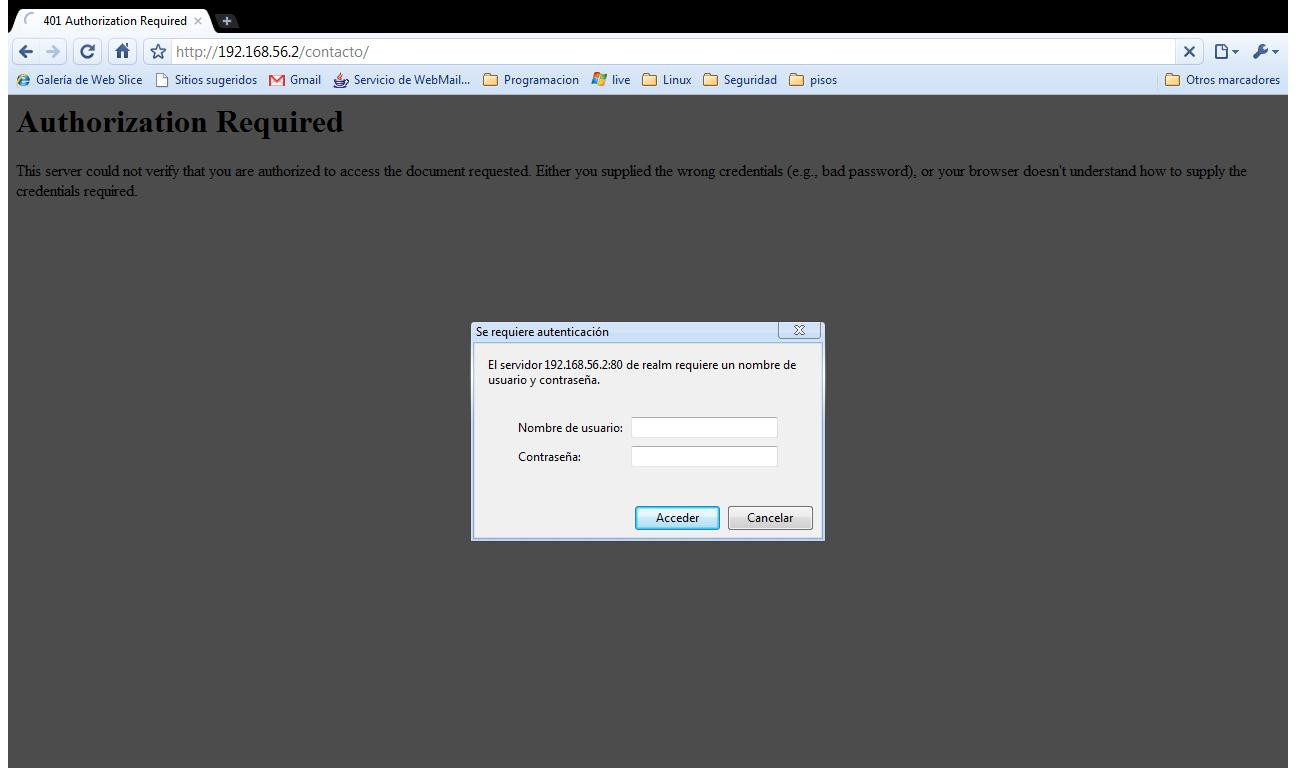
Task: Expand the Programacion bookmarks folder
Action: [531, 80]
